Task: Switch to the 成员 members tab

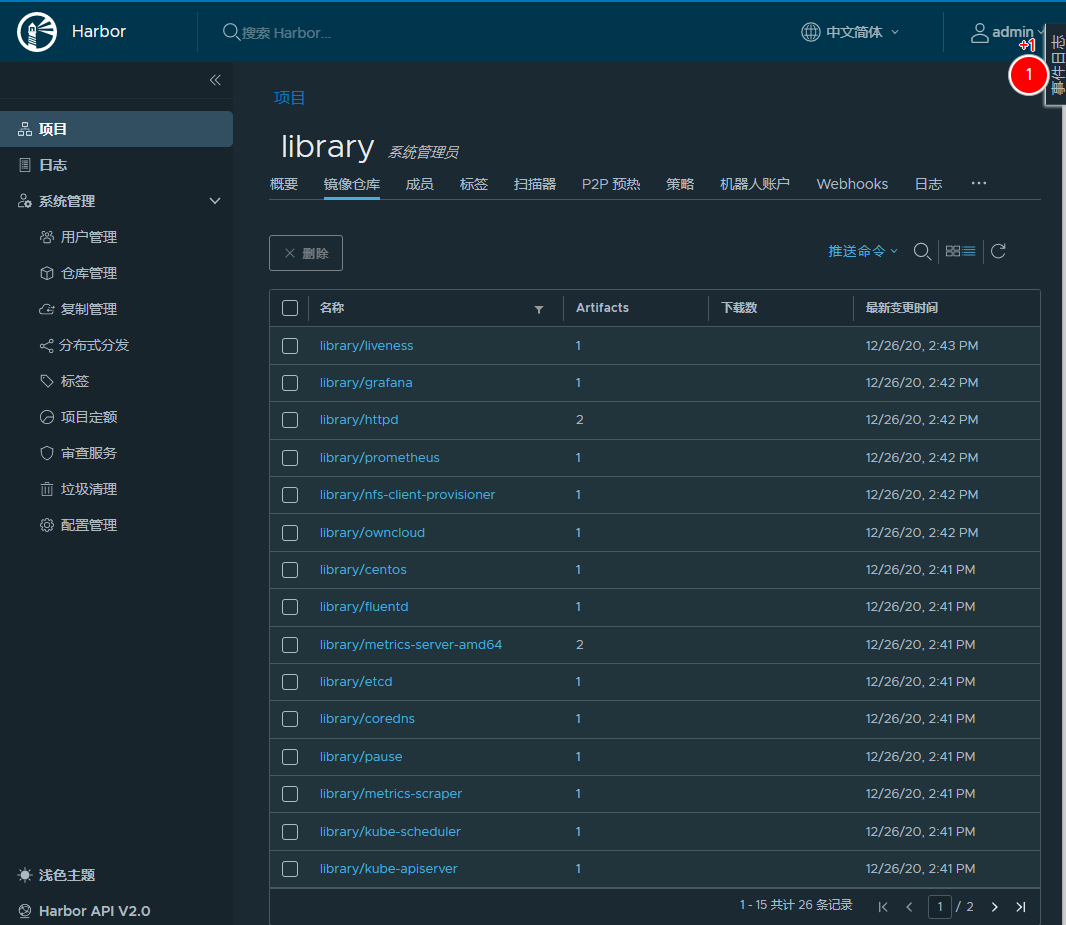Action: pyautogui.click(x=419, y=184)
